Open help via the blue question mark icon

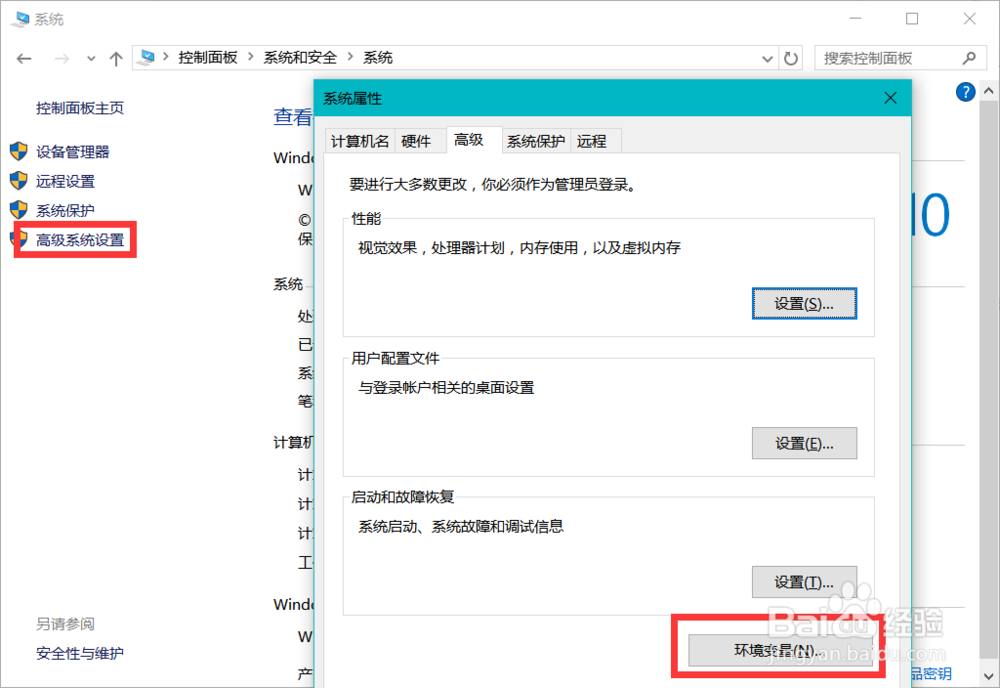click(965, 91)
